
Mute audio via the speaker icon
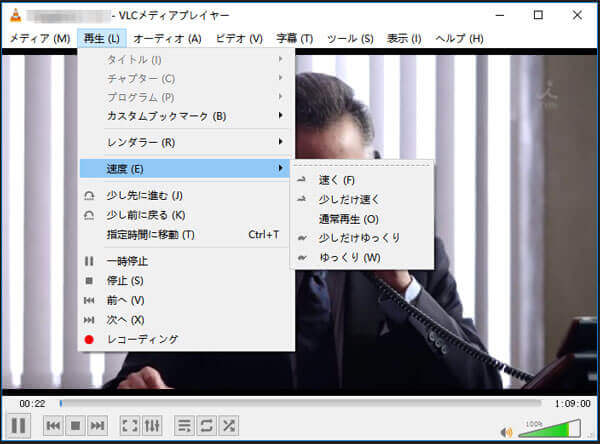pyautogui.click(x=506, y=432)
